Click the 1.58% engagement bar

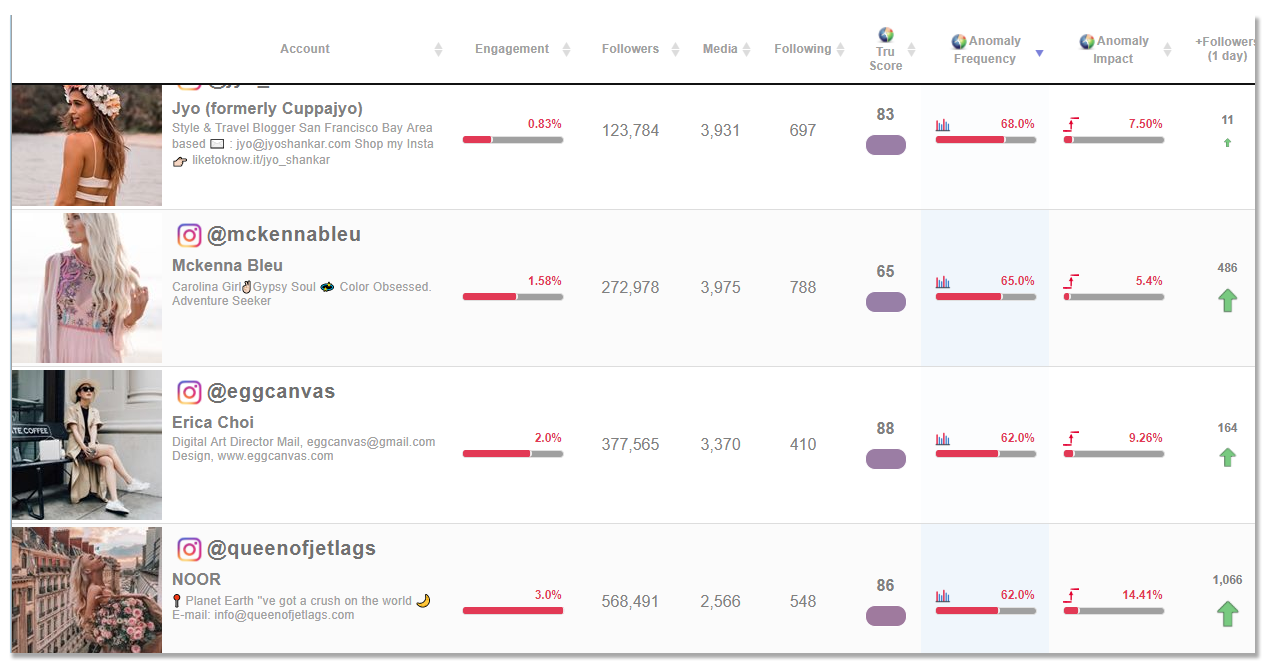pyautogui.click(x=513, y=297)
